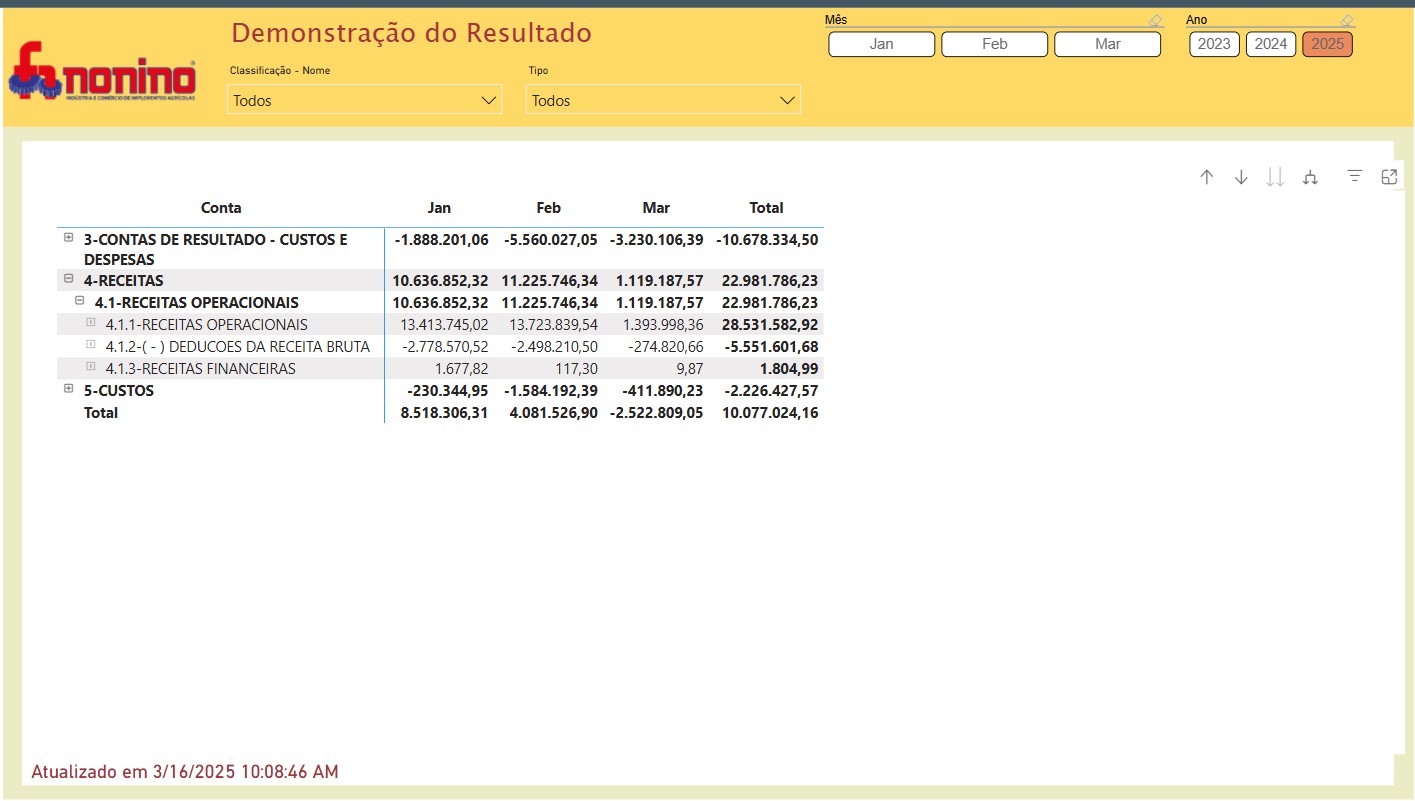Select year 2024 in the Ano slicer

(x=1271, y=44)
